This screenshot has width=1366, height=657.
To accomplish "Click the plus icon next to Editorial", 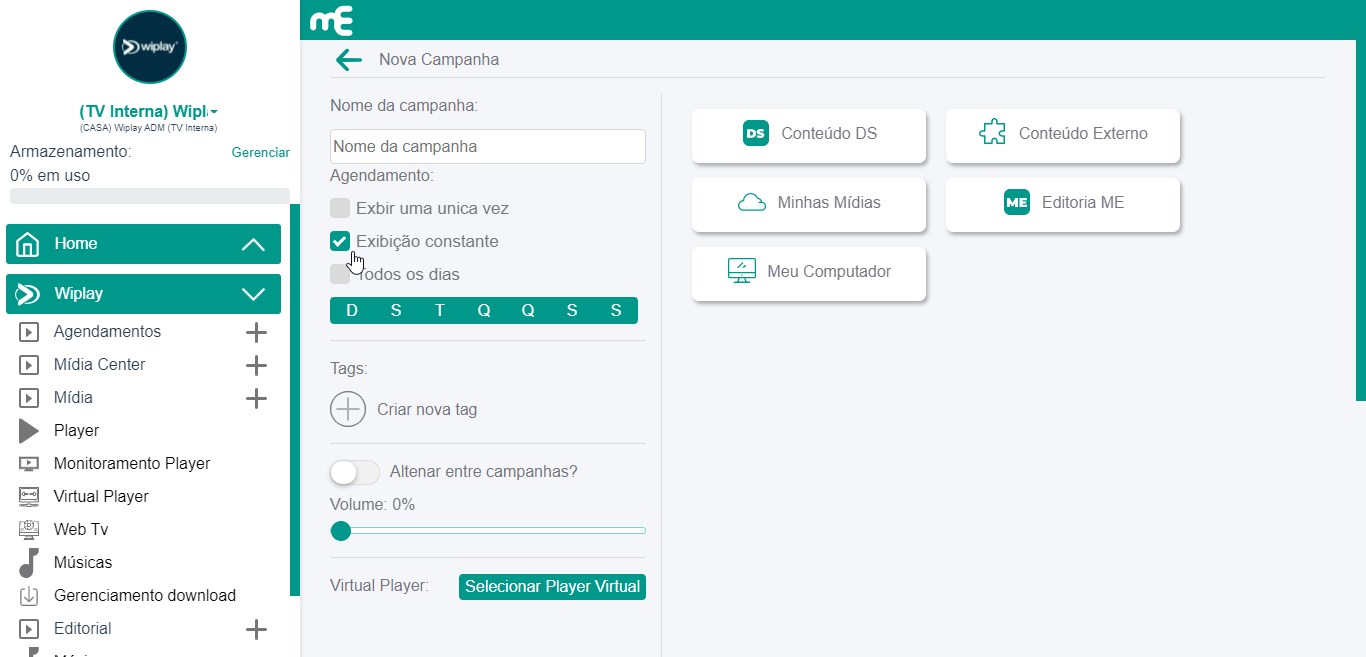I will 256,629.
